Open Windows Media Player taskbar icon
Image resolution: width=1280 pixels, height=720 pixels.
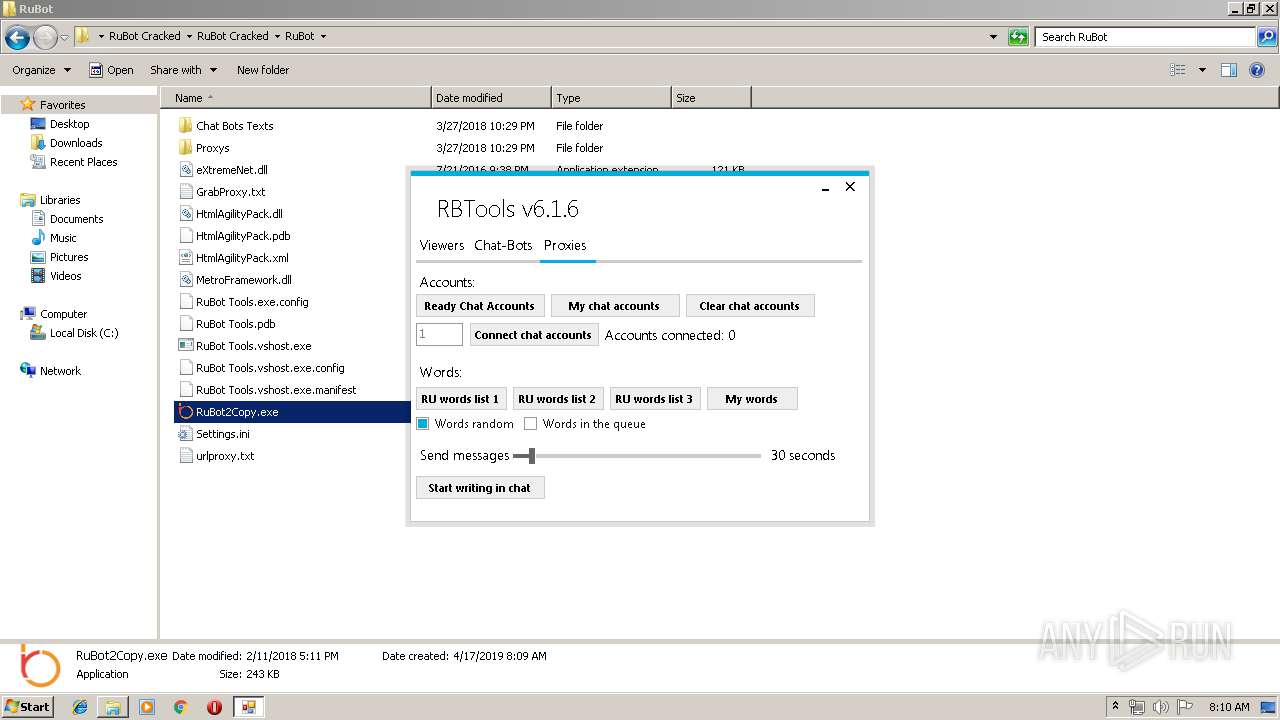(x=147, y=707)
